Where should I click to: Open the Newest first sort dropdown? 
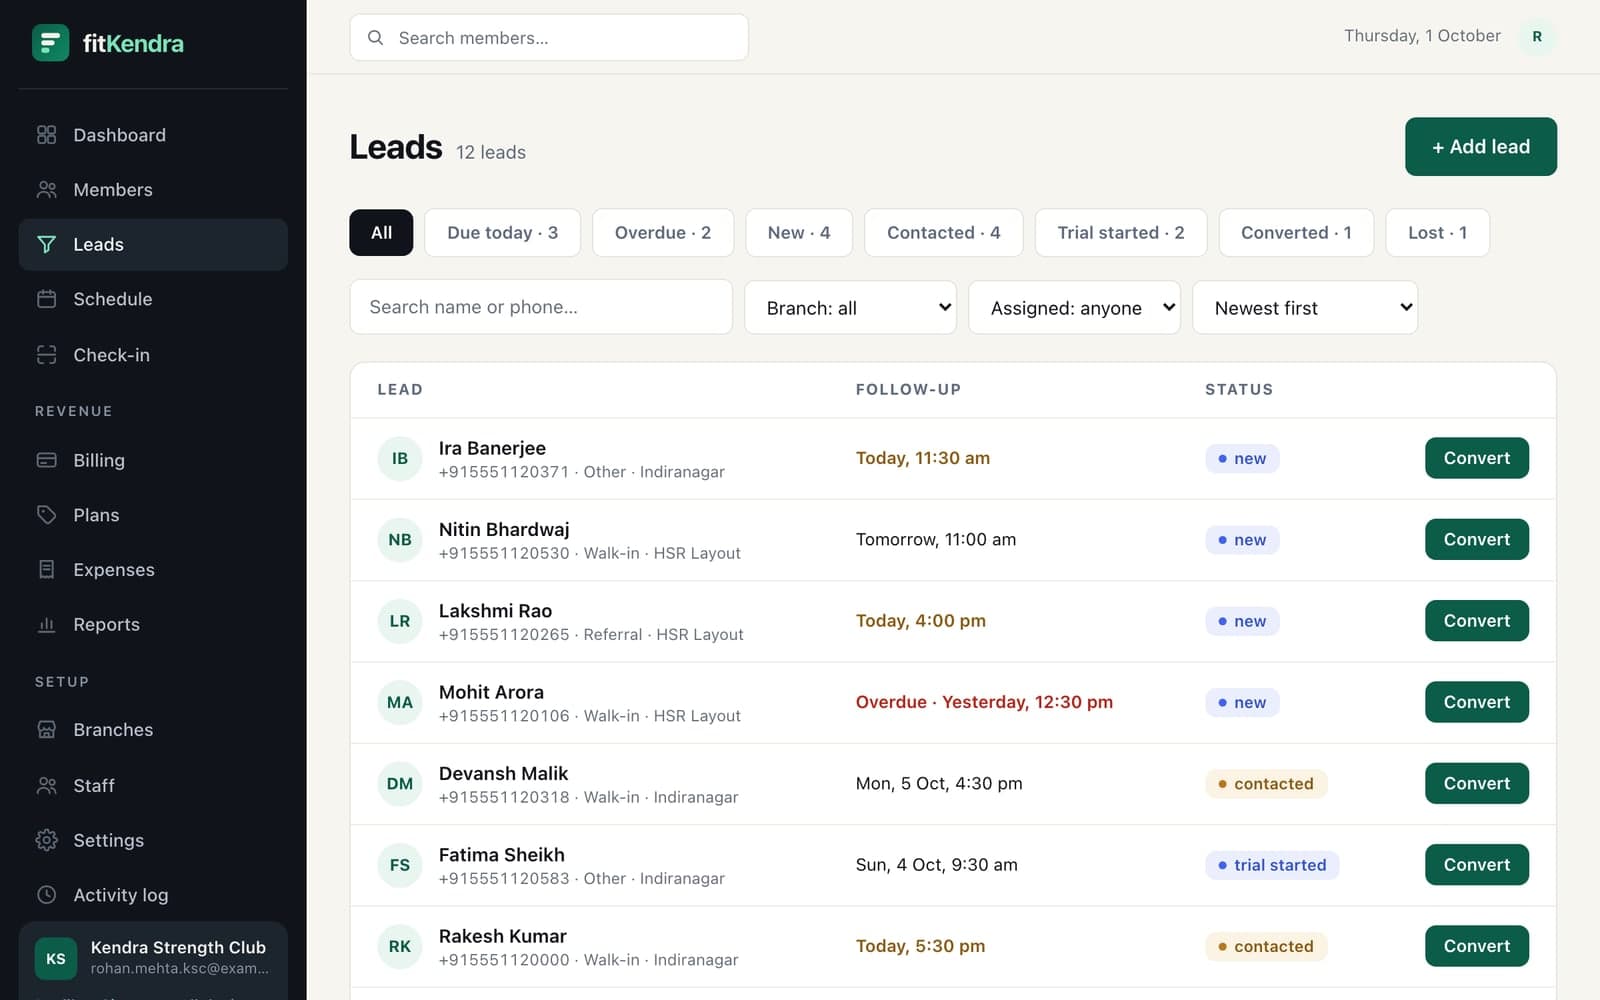1305,308
